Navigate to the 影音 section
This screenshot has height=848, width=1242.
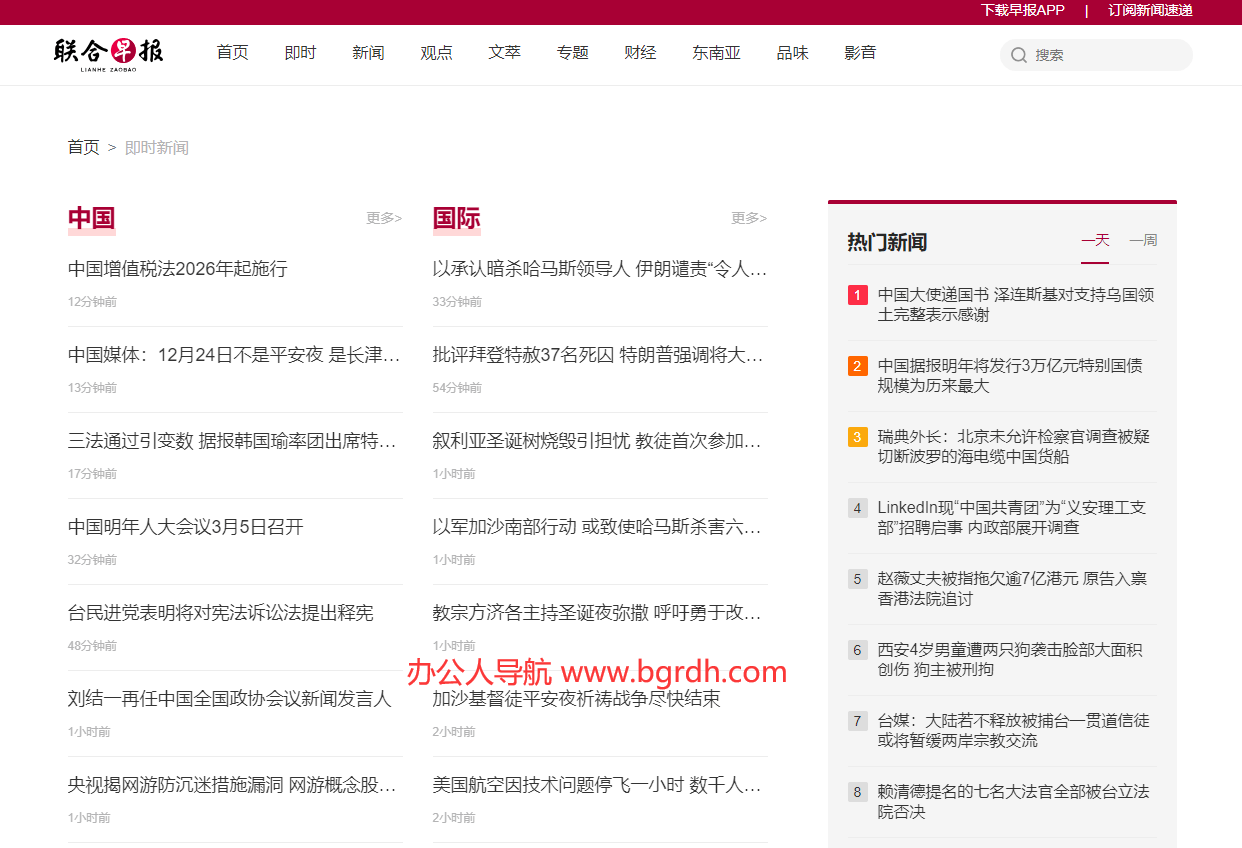(x=860, y=53)
